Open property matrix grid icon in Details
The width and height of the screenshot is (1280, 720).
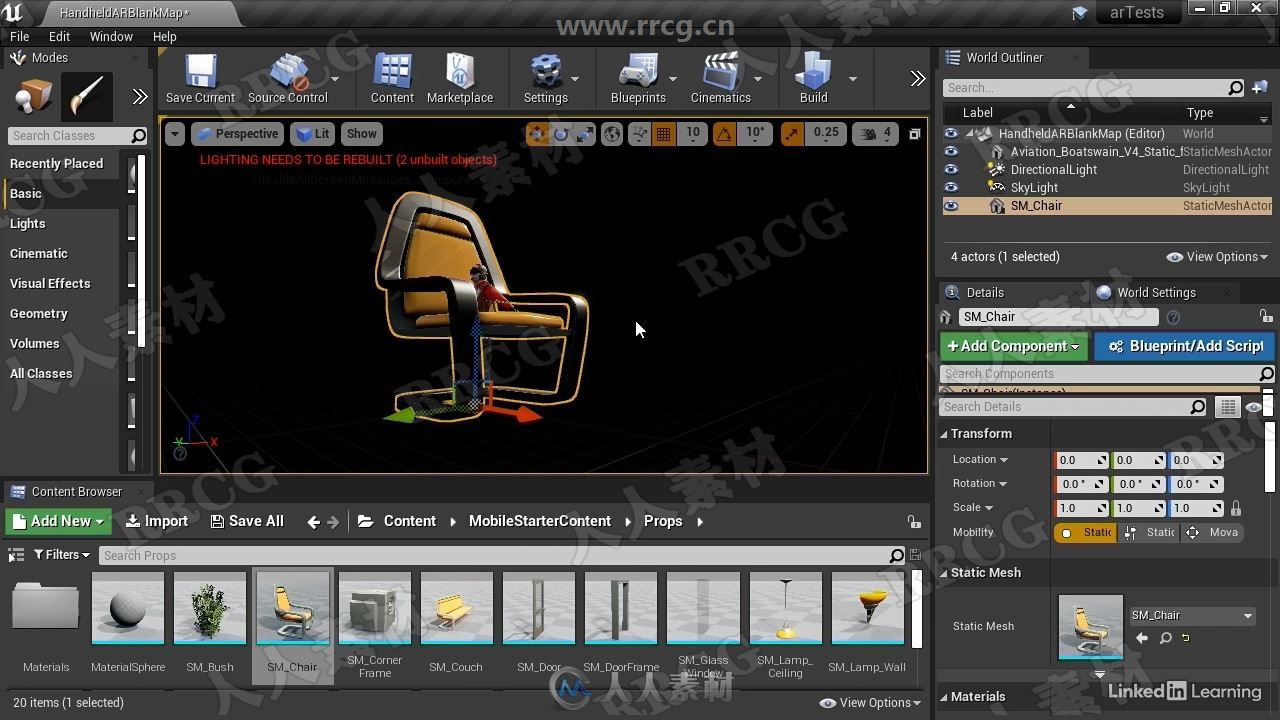click(x=1227, y=407)
